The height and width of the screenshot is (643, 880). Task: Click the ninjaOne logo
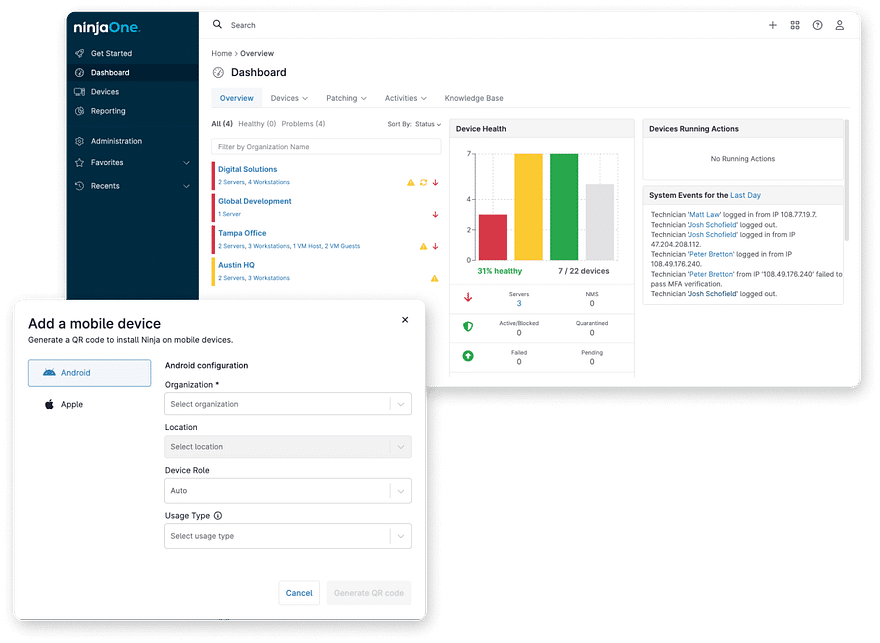tap(107, 27)
